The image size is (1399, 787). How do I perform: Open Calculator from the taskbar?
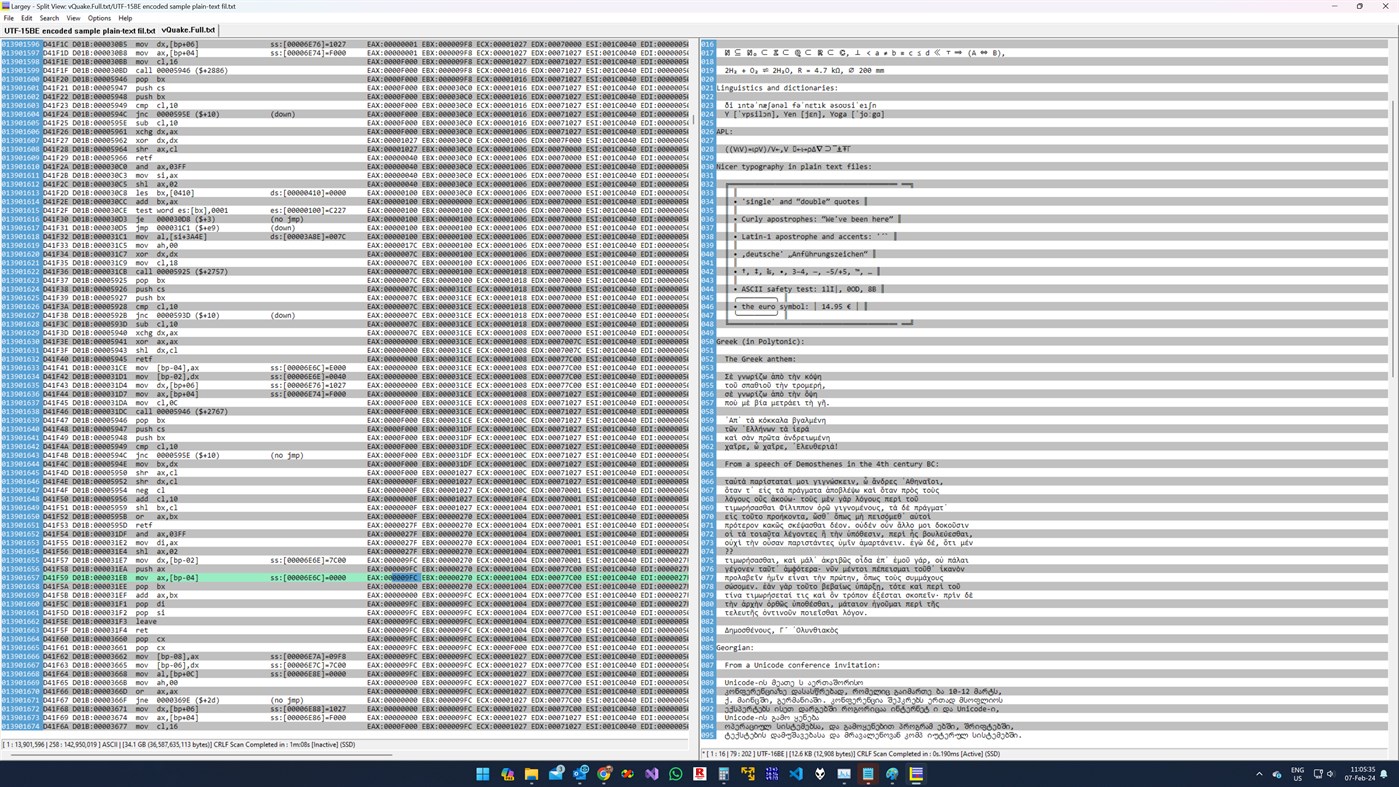tap(724, 773)
